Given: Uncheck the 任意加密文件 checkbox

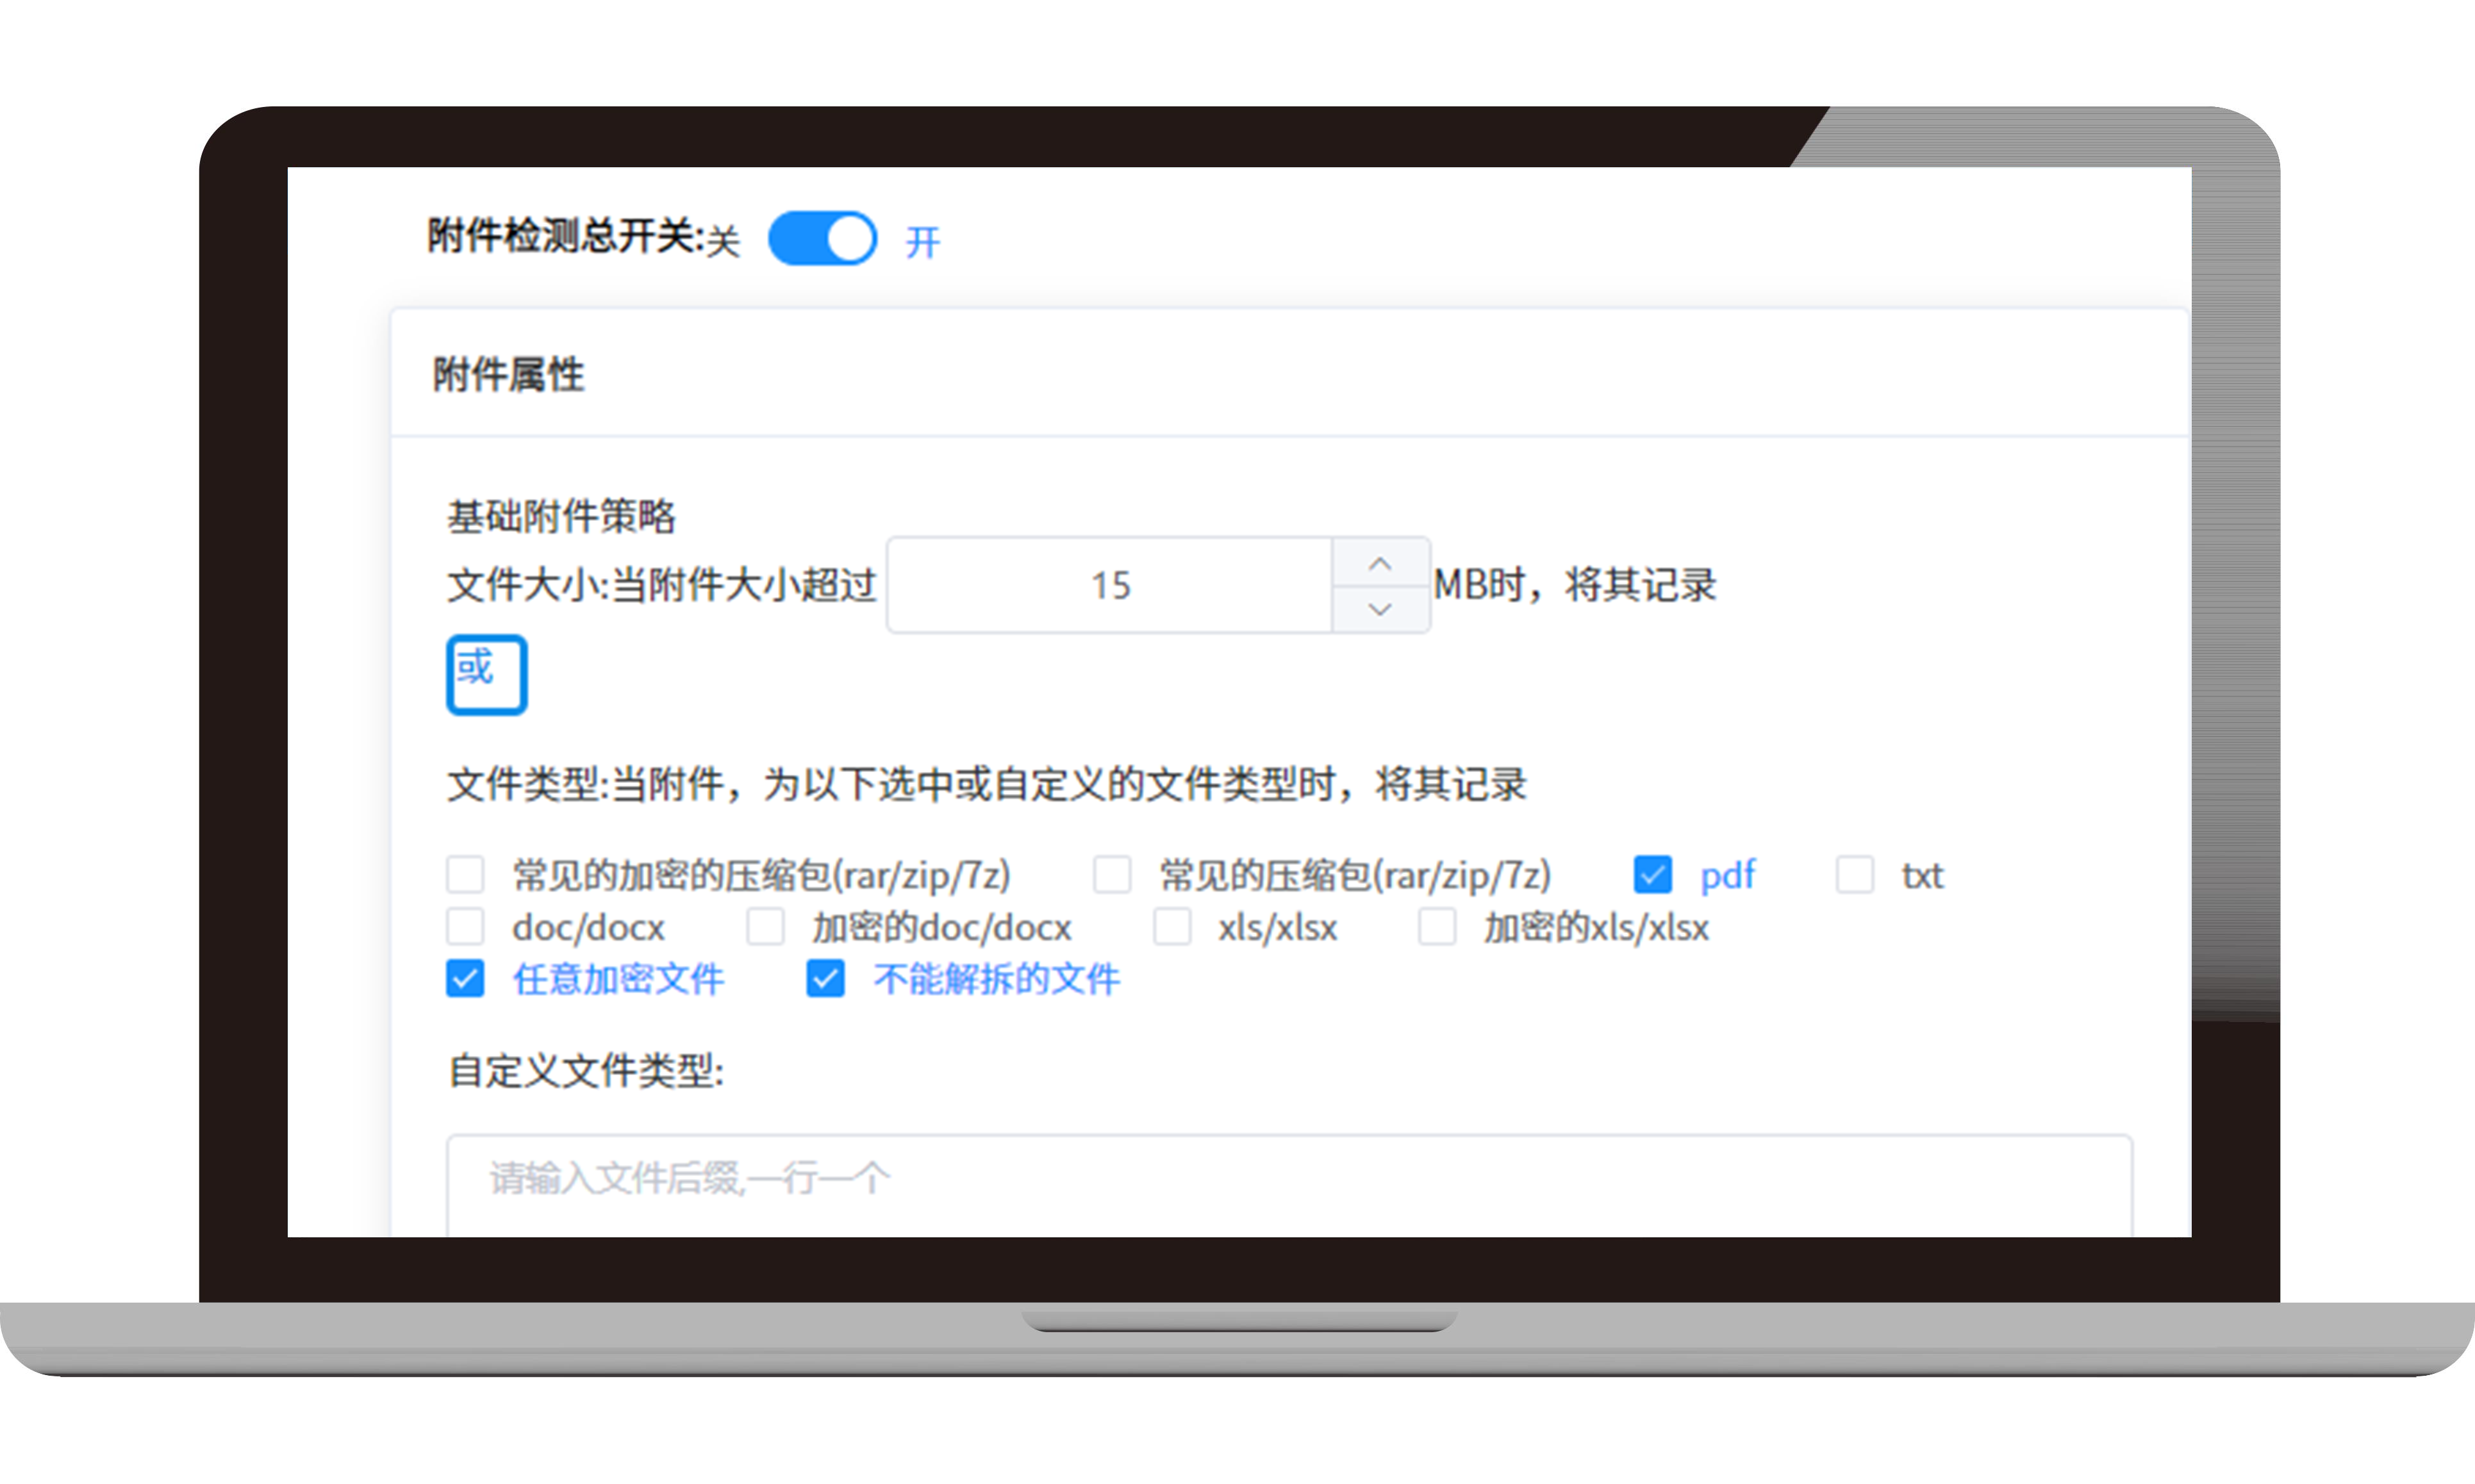Looking at the screenshot, I should tap(465, 978).
